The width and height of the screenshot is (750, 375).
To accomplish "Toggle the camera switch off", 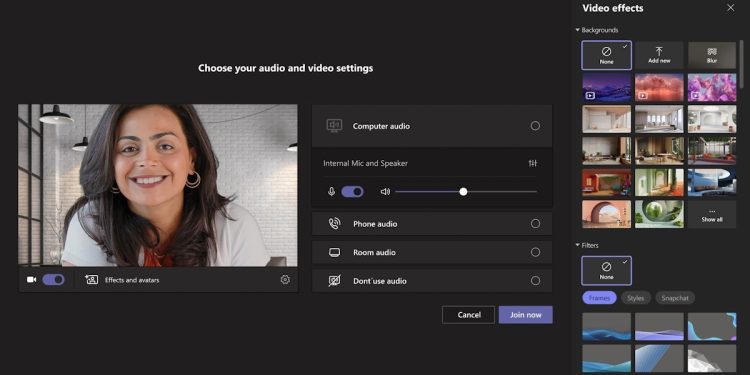I will 54,280.
